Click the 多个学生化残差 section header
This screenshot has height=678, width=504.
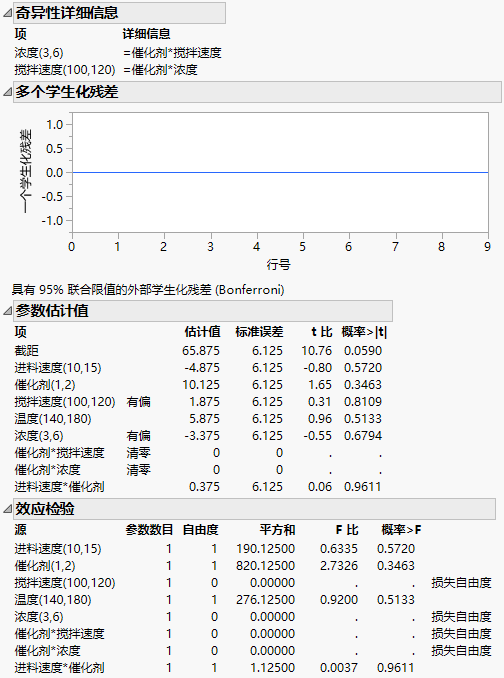point(257,92)
